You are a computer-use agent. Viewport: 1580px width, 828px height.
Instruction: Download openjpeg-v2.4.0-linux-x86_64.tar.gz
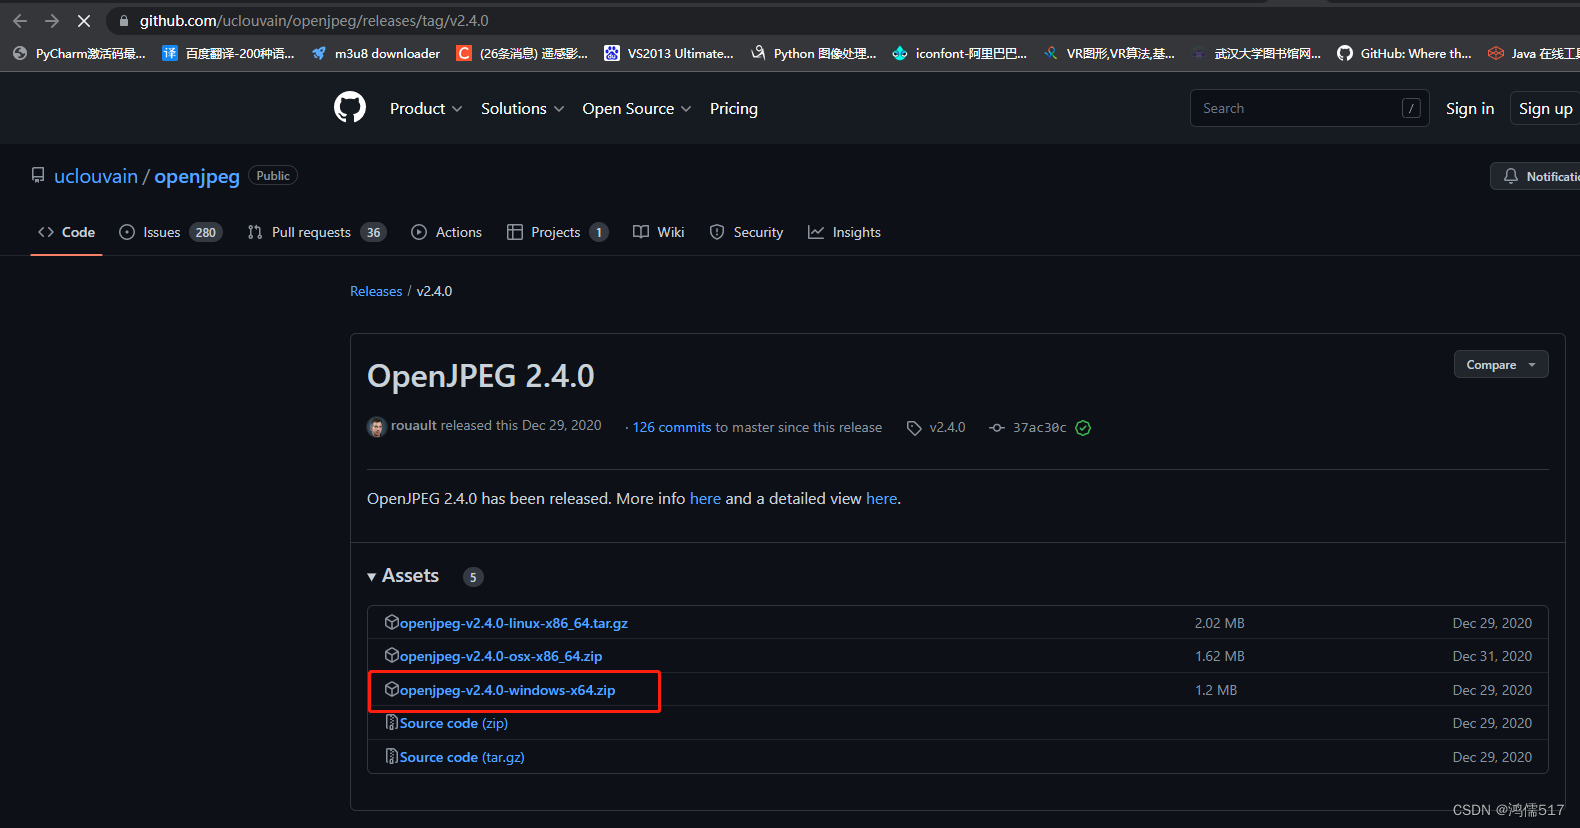point(514,623)
